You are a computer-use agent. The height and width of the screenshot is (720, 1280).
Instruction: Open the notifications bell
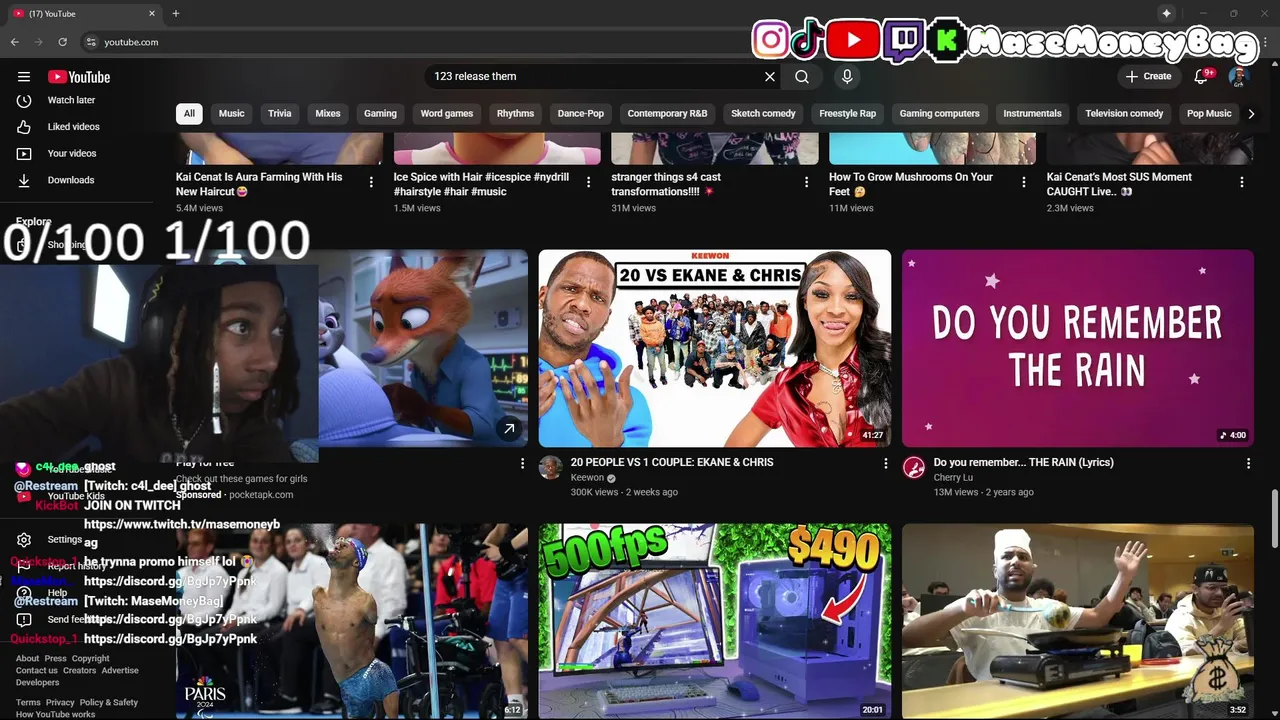tap(1202, 76)
